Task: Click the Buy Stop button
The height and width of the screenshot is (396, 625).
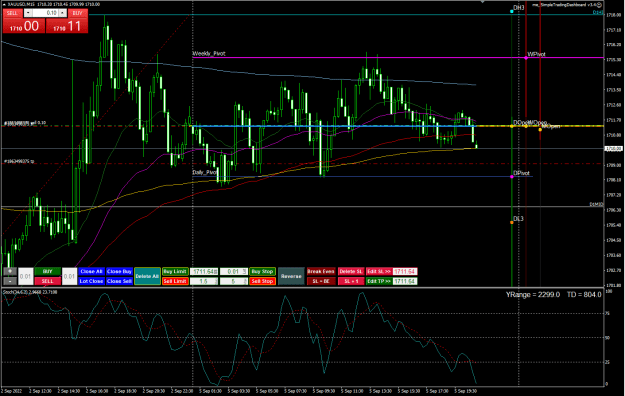Action: coord(263,272)
